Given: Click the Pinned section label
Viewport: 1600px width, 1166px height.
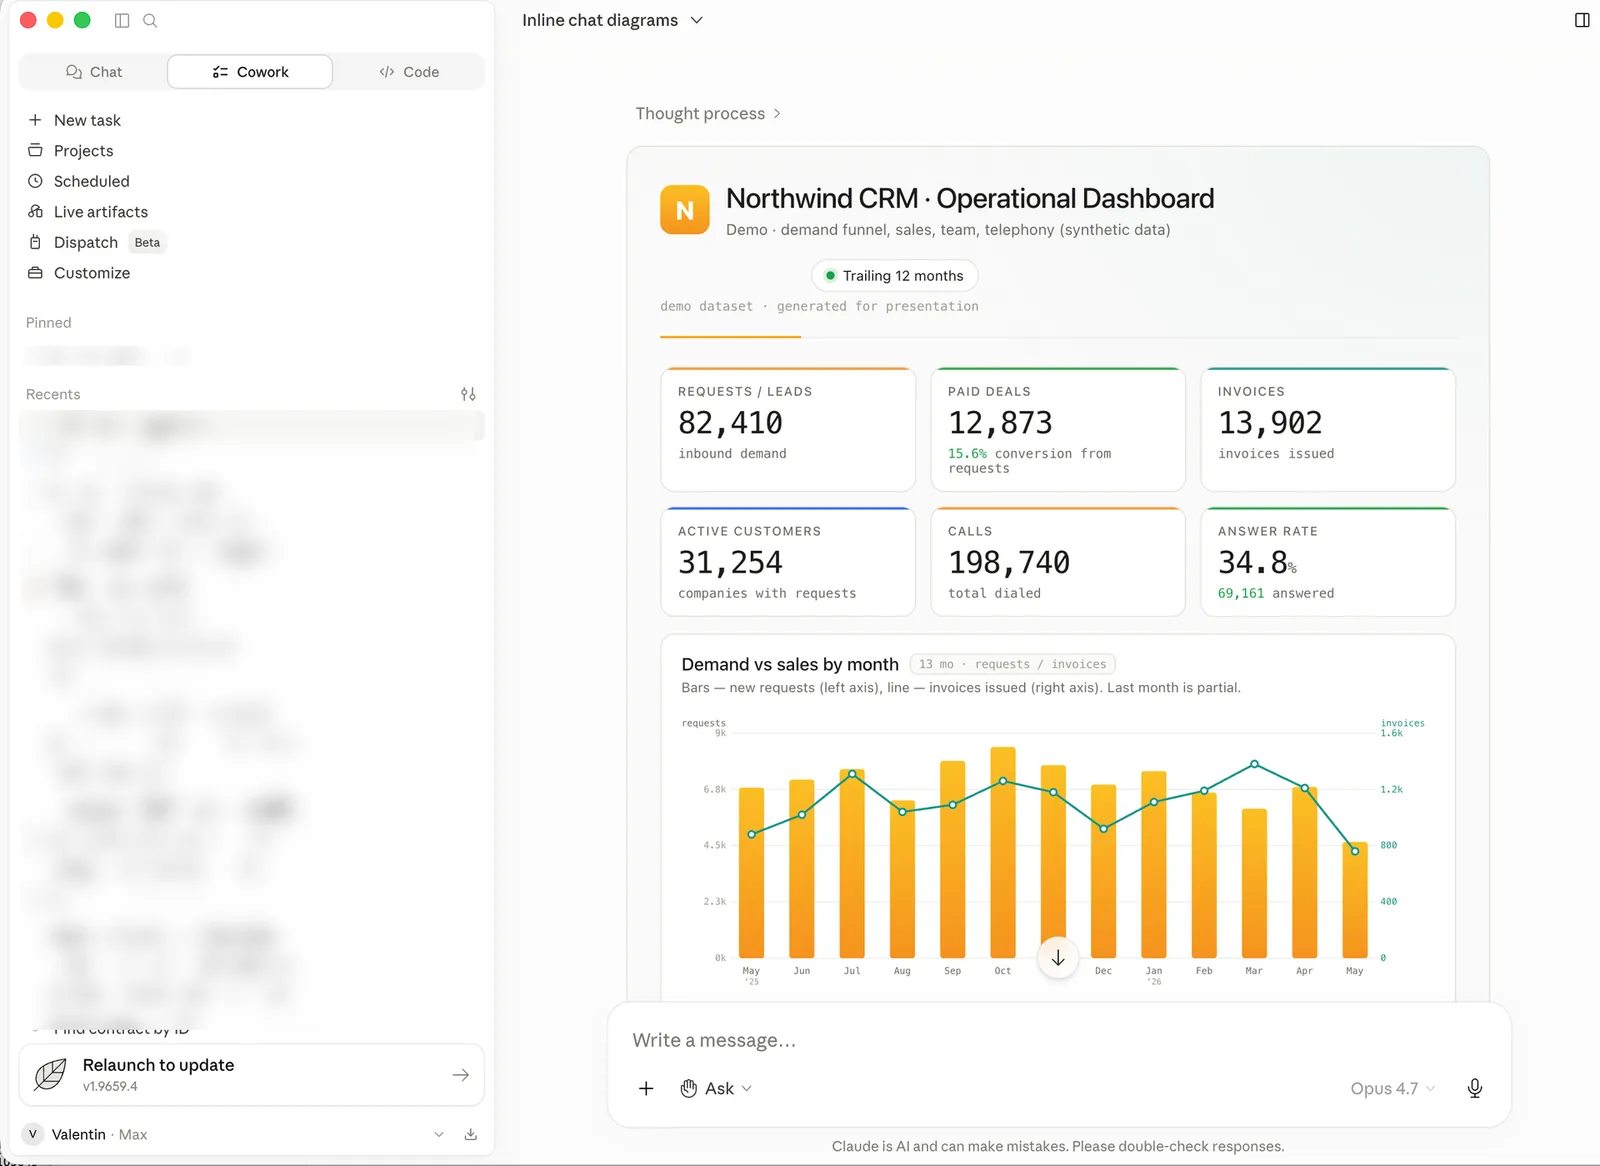Looking at the screenshot, I should click(x=48, y=323).
